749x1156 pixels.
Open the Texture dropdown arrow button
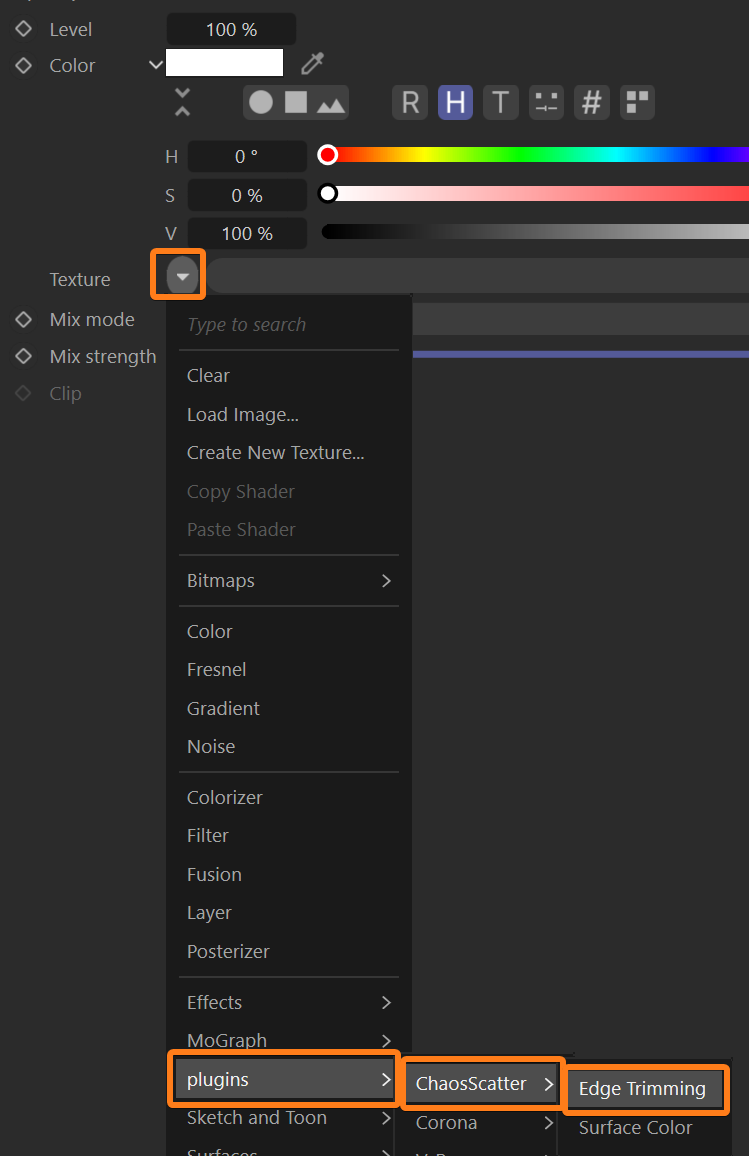tap(182, 276)
